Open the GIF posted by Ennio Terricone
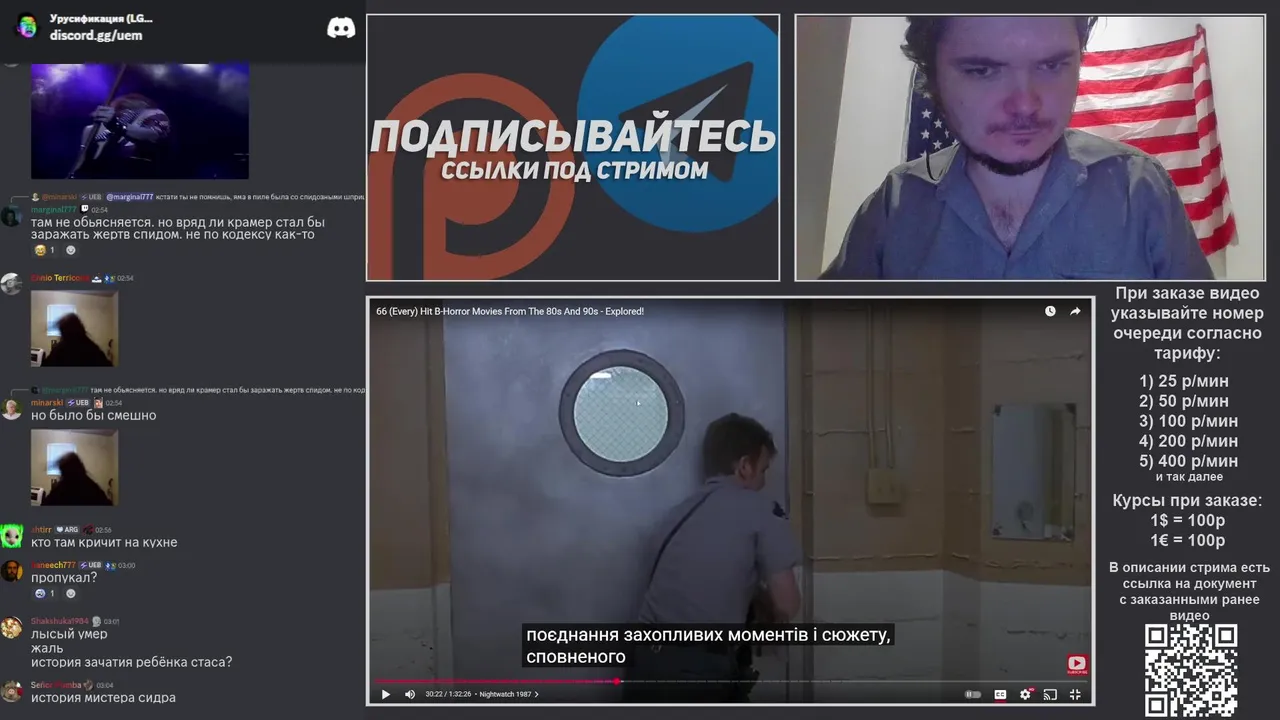This screenshot has height=720, width=1280. click(x=74, y=328)
